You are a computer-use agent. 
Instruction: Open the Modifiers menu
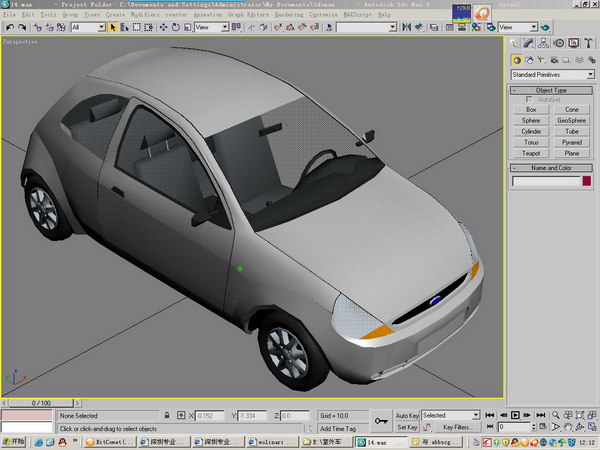pos(145,16)
